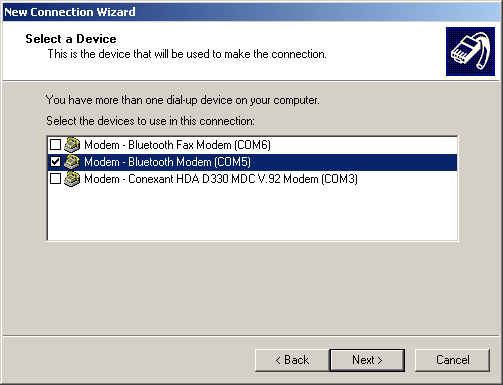Click the more than one dial-up device text
This screenshot has width=503, height=385.
click(x=183, y=100)
